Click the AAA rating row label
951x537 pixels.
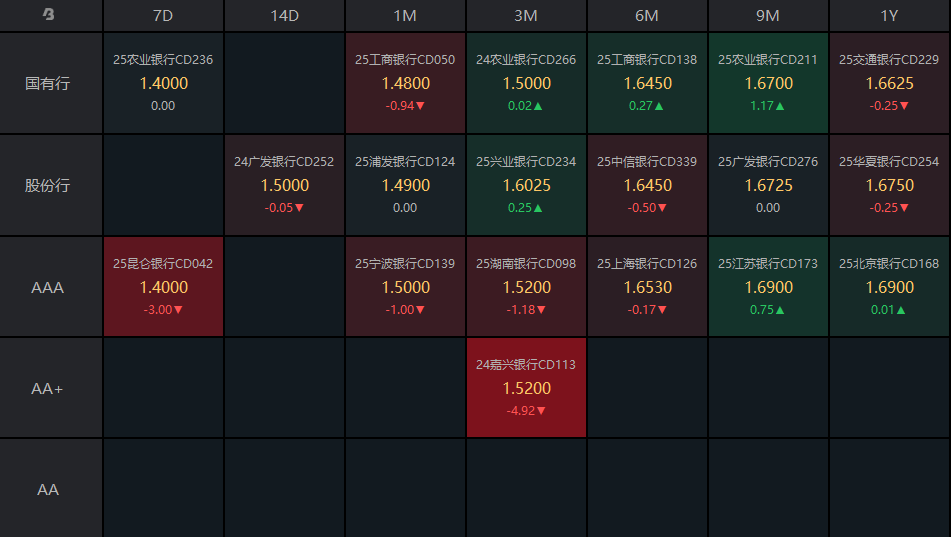(x=48, y=287)
